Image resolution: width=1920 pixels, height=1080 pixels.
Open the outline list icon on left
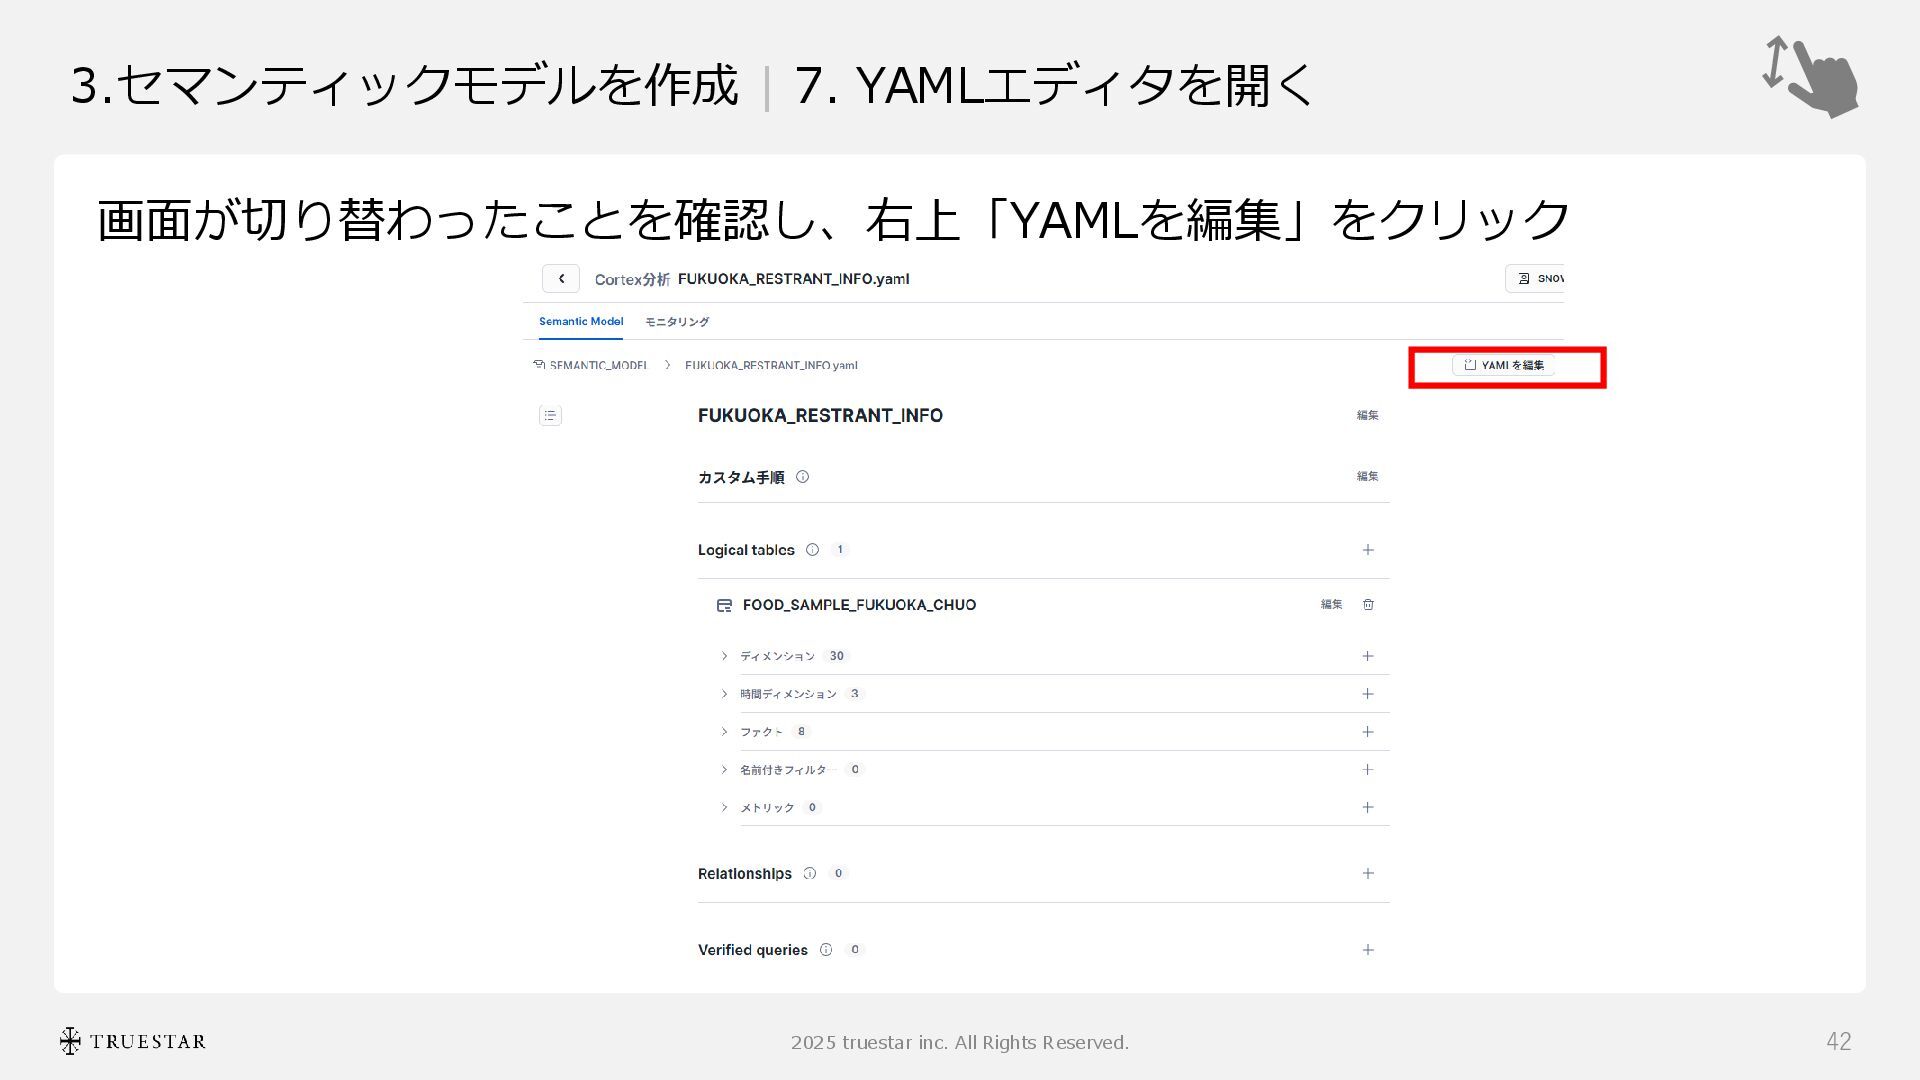[550, 415]
